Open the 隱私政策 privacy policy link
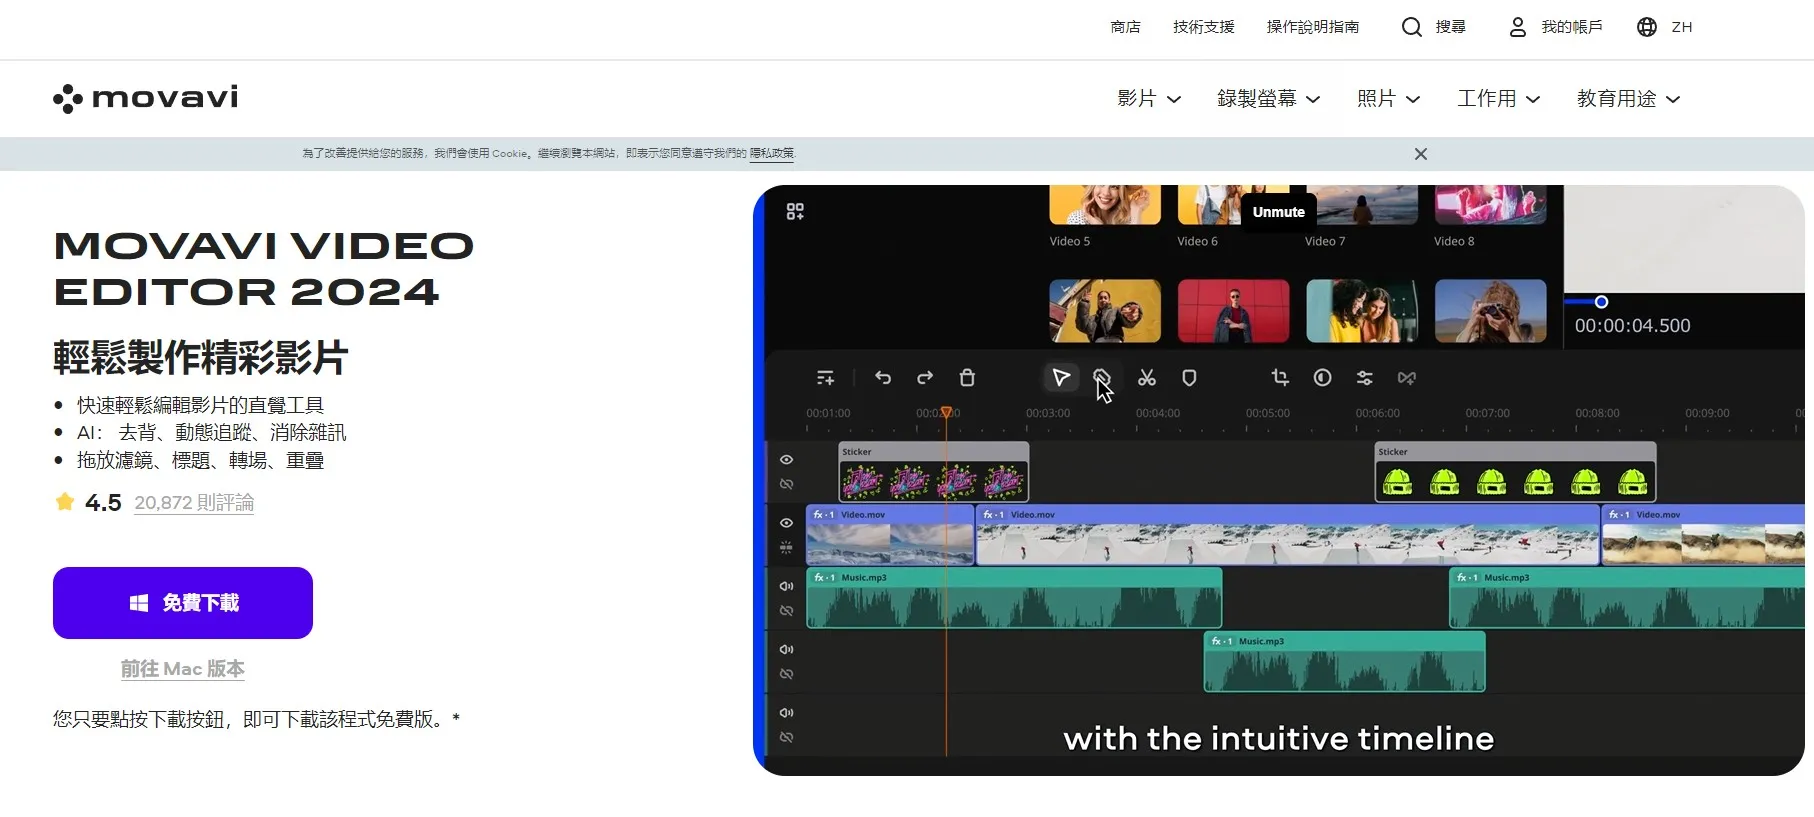This screenshot has height=817, width=1814. (x=772, y=153)
